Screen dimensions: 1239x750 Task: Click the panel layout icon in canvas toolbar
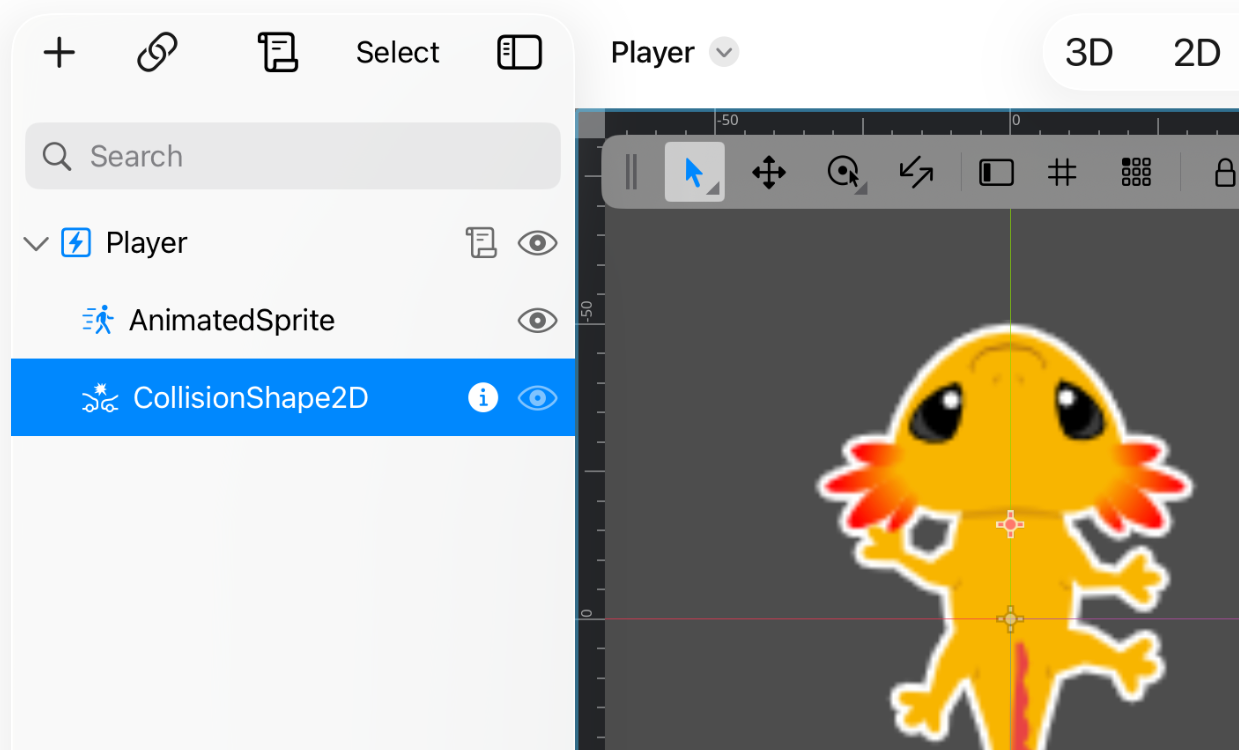click(996, 173)
